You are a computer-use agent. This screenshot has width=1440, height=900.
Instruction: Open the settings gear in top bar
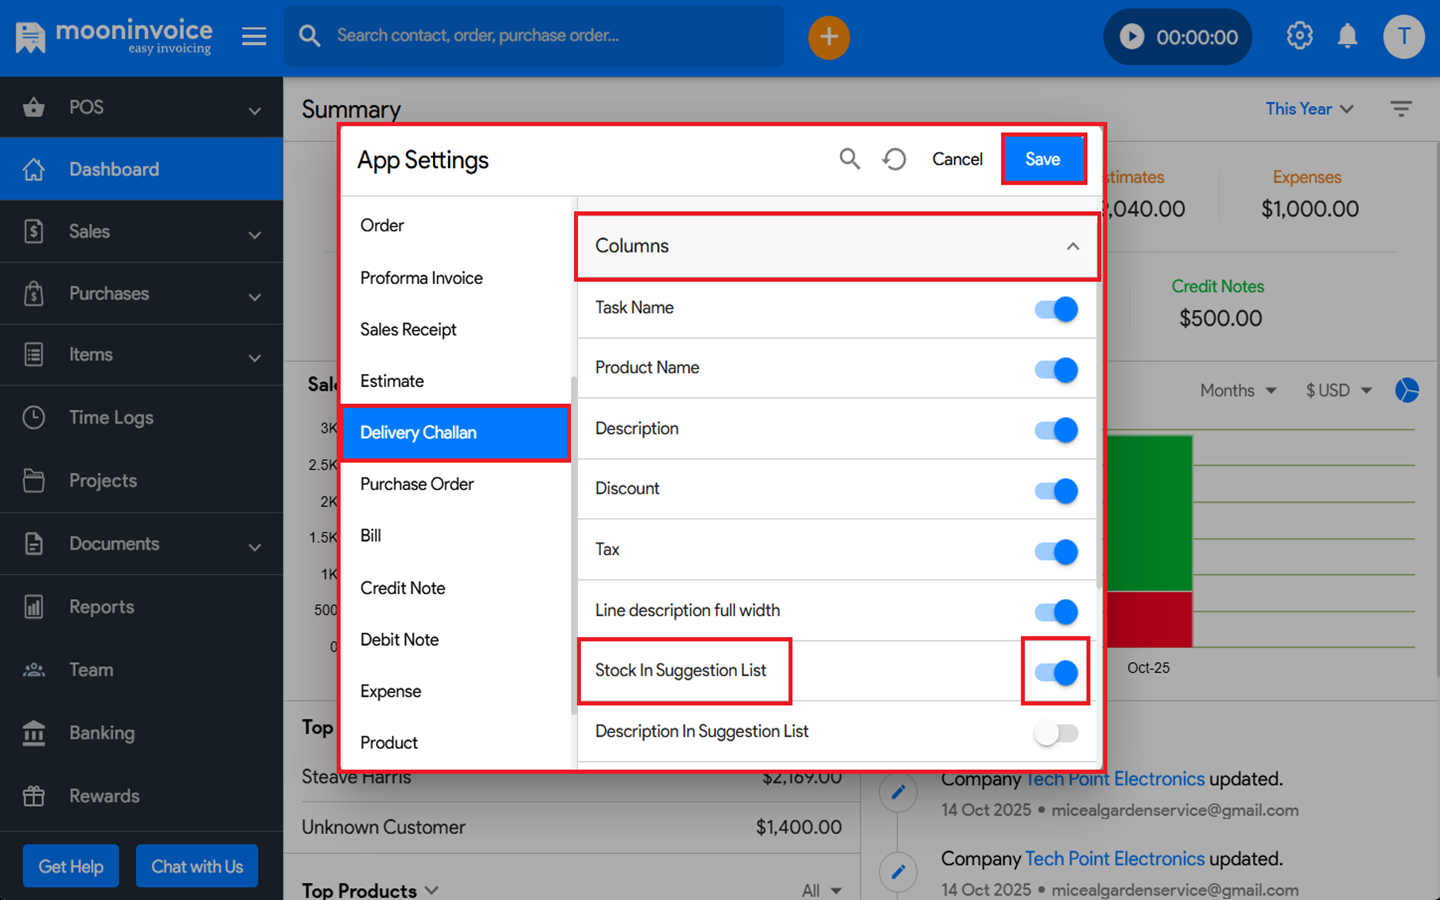tap(1299, 37)
